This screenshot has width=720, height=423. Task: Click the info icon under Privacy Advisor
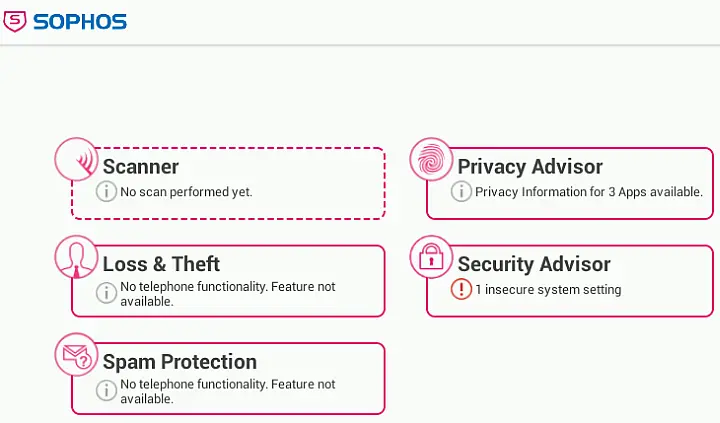461,191
